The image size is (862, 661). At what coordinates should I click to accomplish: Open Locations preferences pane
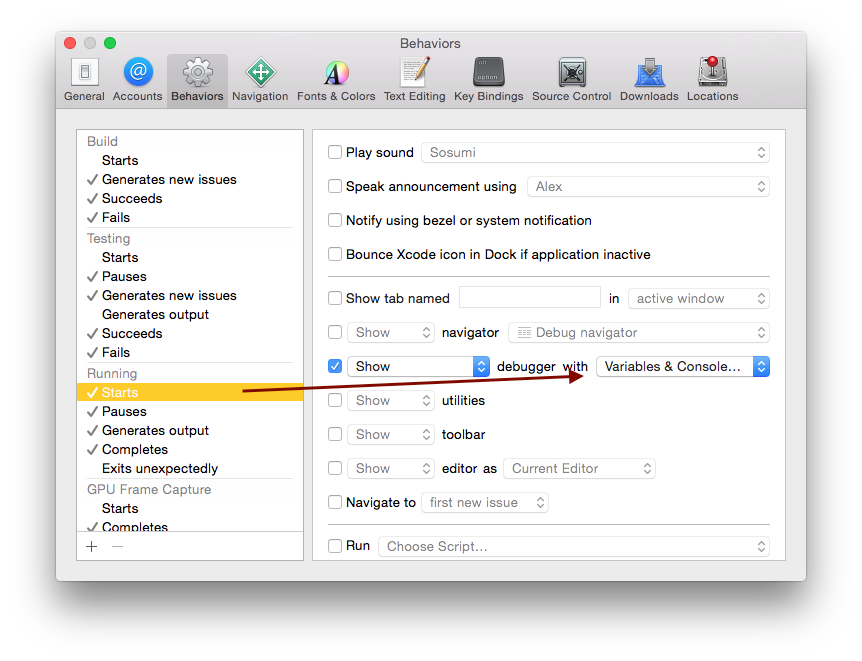click(x=712, y=80)
